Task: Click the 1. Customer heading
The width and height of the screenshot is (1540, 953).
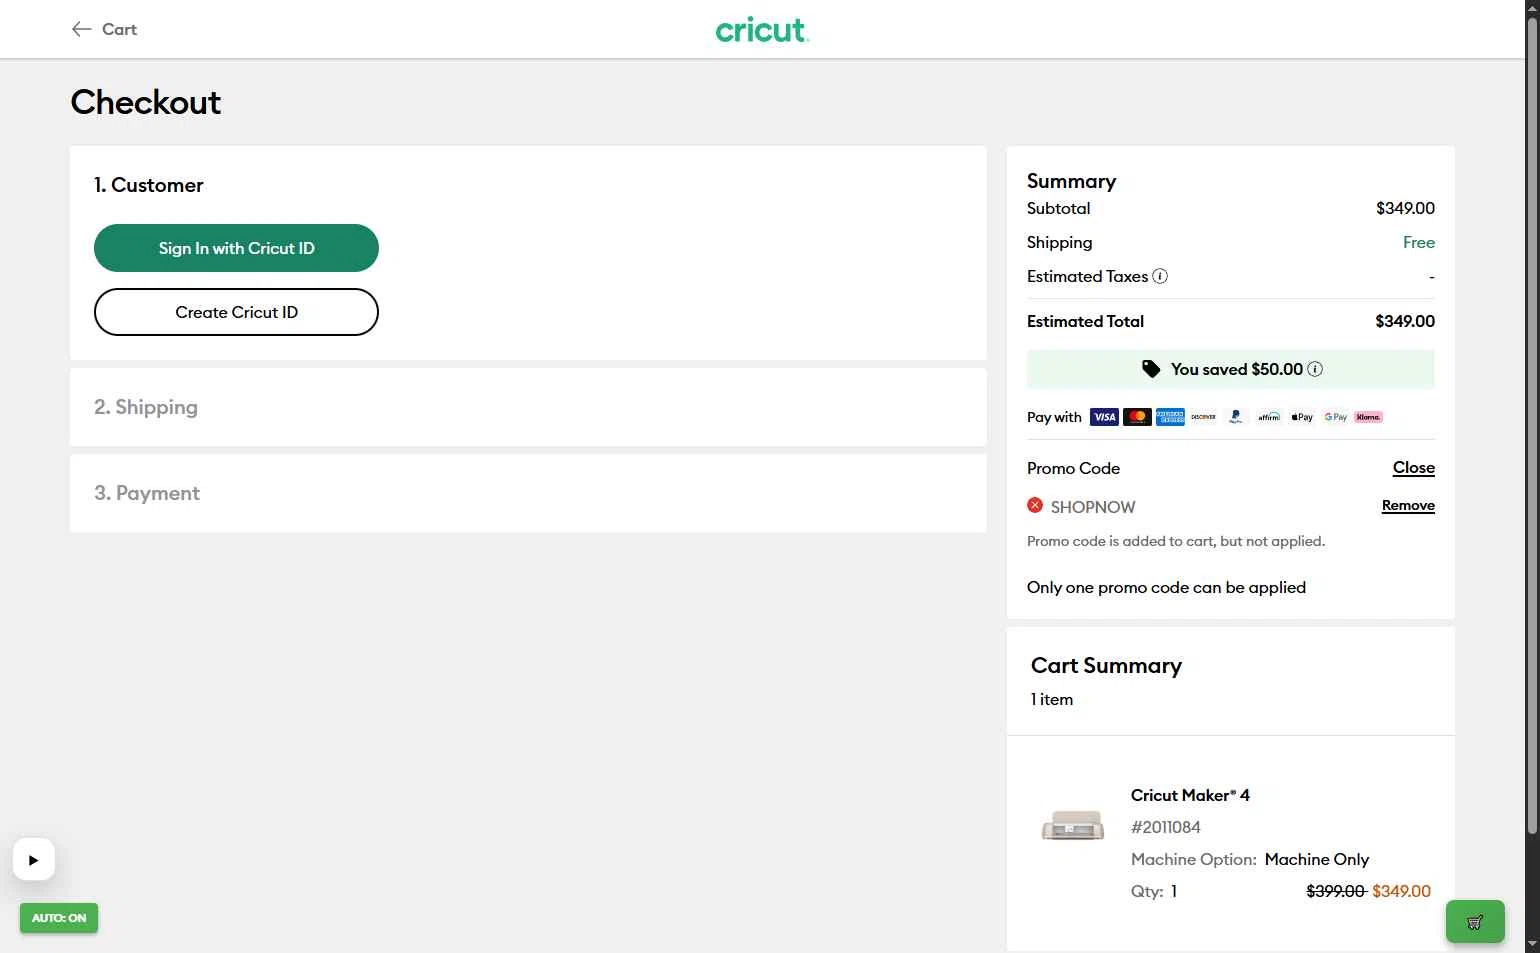Action: [149, 185]
